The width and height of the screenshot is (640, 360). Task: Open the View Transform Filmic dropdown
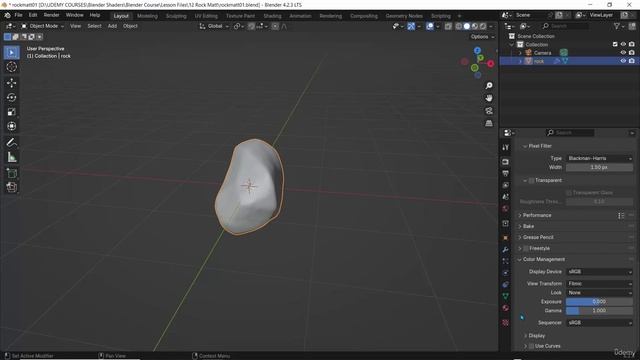click(x=599, y=283)
